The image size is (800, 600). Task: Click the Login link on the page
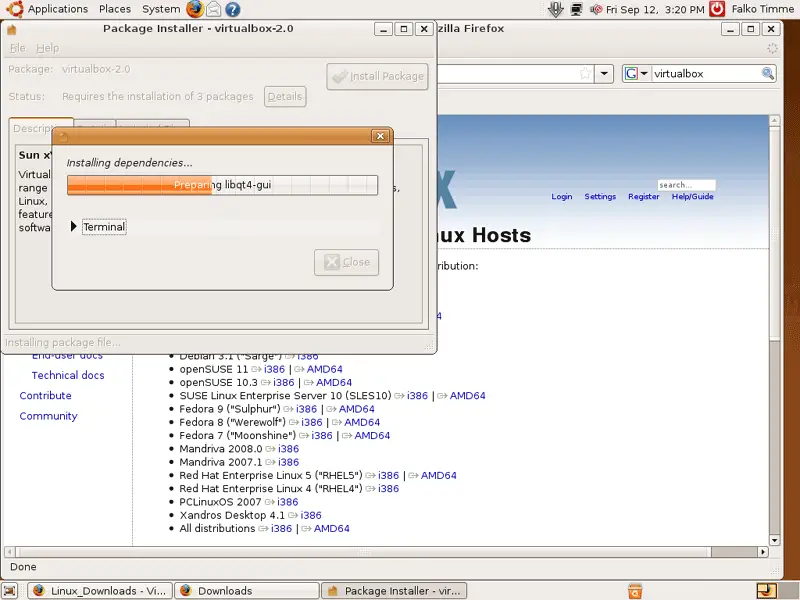pyautogui.click(x=562, y=196)
